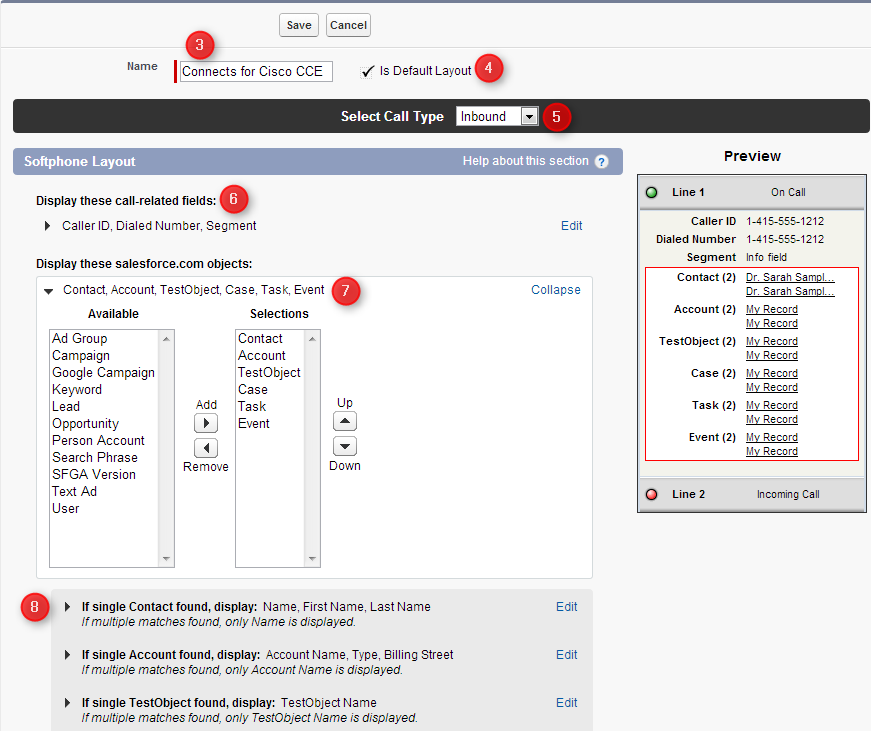Open first Dr. Sarah Sampl... contact link
Image resolution: width=871 pixels, height=731 pixels.
[790, 277]
